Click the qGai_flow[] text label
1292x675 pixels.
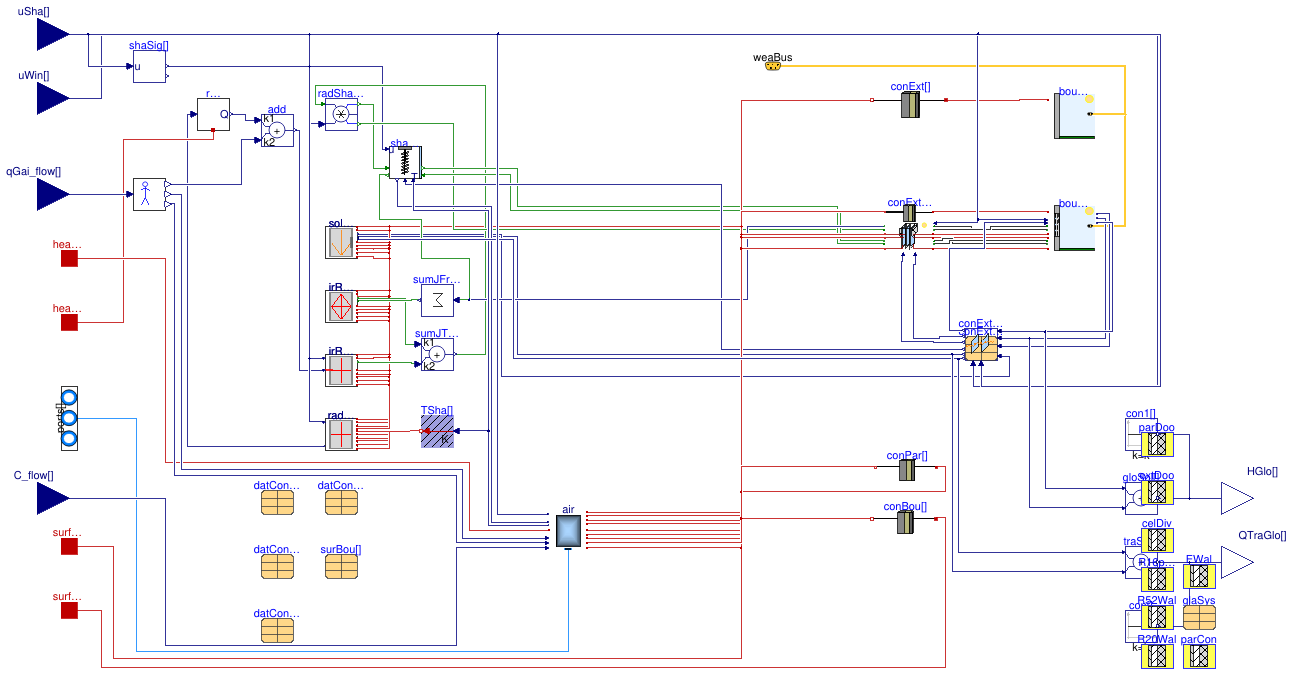click(33, 171)
